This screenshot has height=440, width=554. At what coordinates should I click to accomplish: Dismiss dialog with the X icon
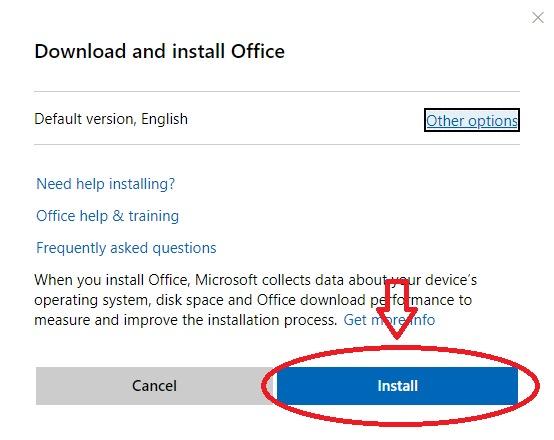[x=537, y=17]
